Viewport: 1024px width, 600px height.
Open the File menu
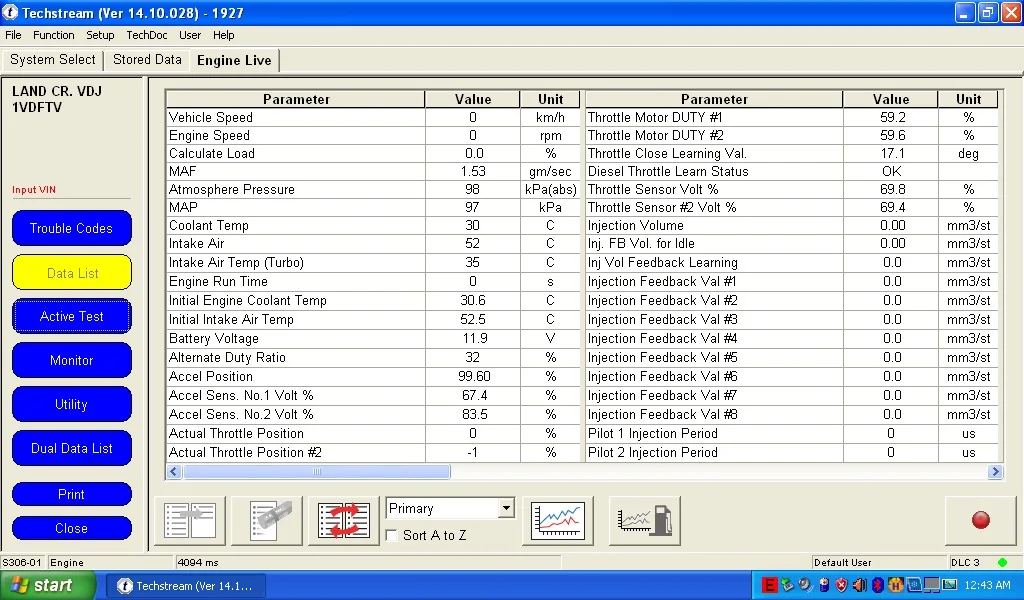(13, 35)
